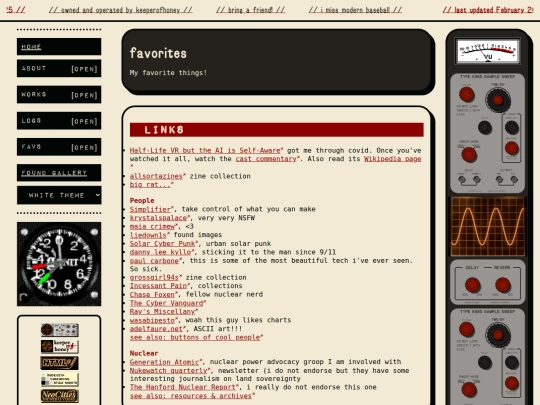Expand the FAVS menu section

[59, 147]
